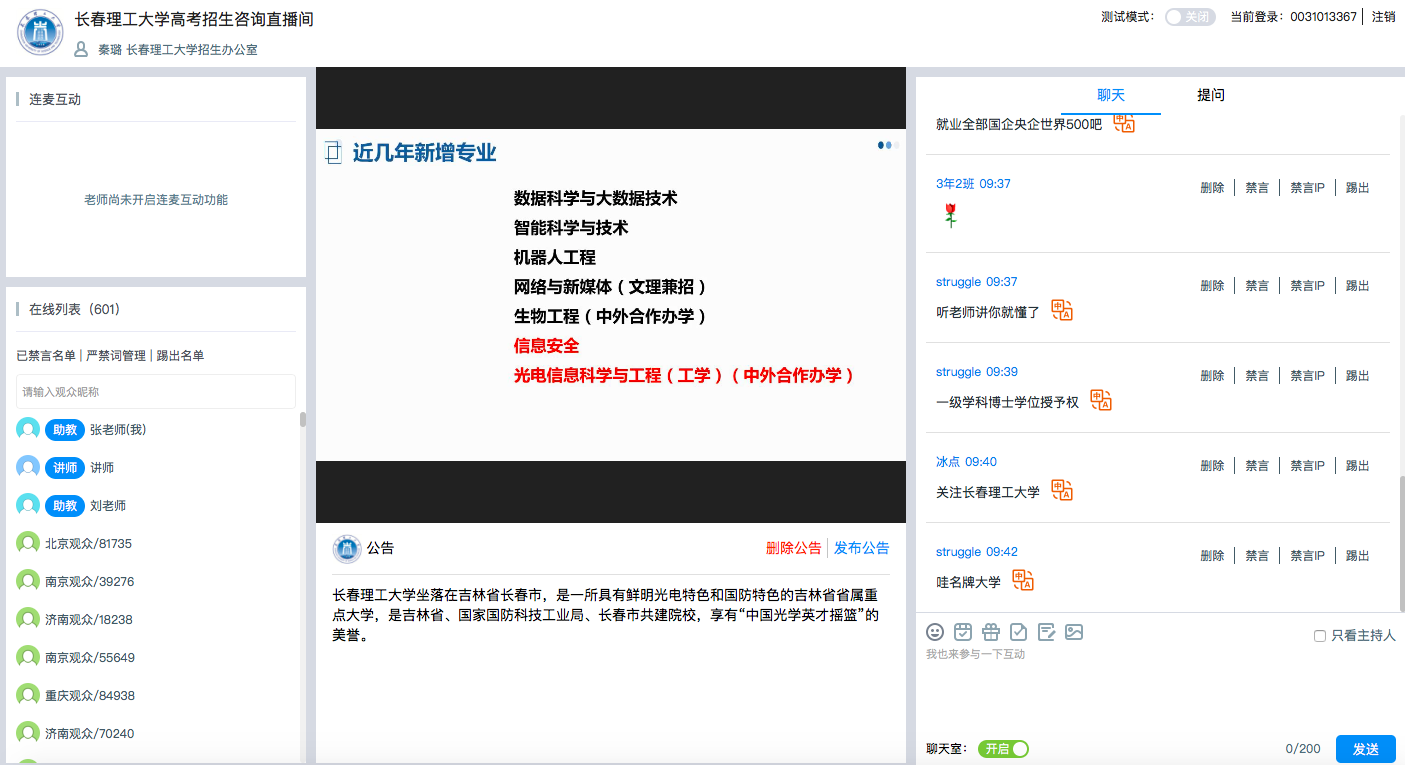Toggle the 测试模式 switch

(x=1190, y=17)
